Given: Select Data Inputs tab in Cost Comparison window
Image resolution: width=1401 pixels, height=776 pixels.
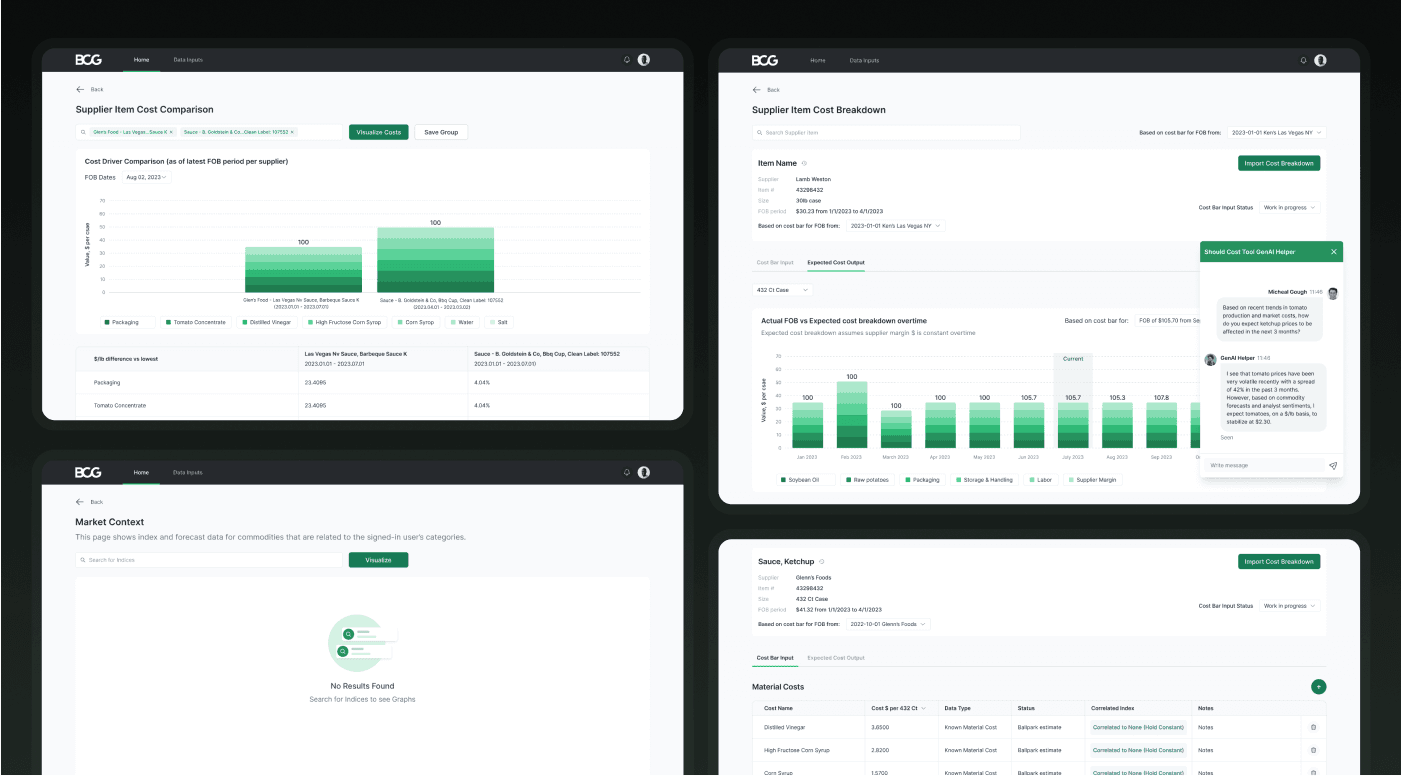Looking at the screenshot, I should point(188,60).
